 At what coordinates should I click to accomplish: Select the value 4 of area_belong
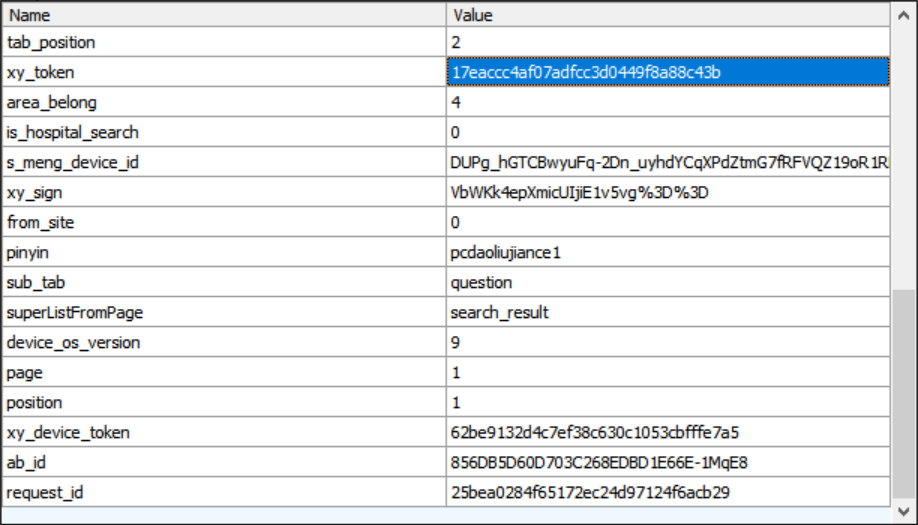668,102
